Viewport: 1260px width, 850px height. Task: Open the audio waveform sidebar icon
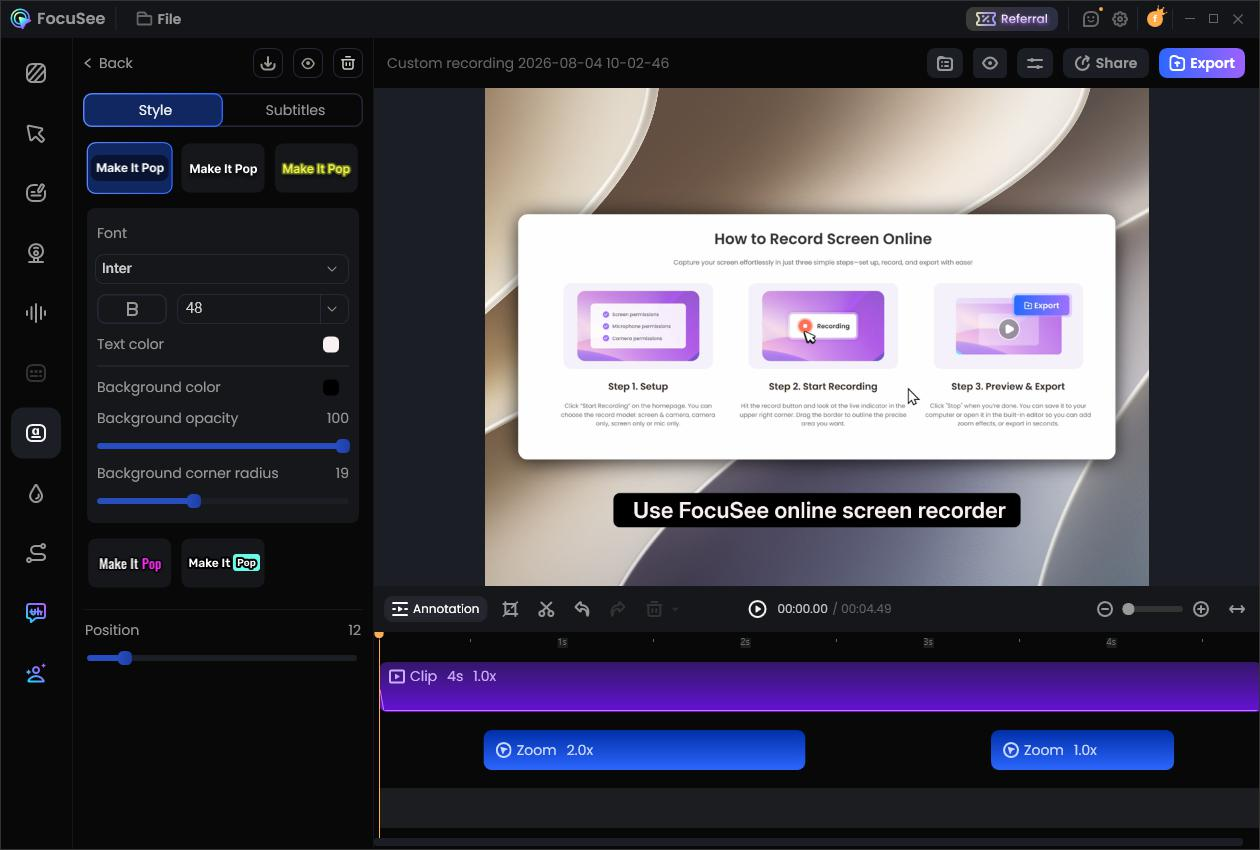tap(36, 313)
